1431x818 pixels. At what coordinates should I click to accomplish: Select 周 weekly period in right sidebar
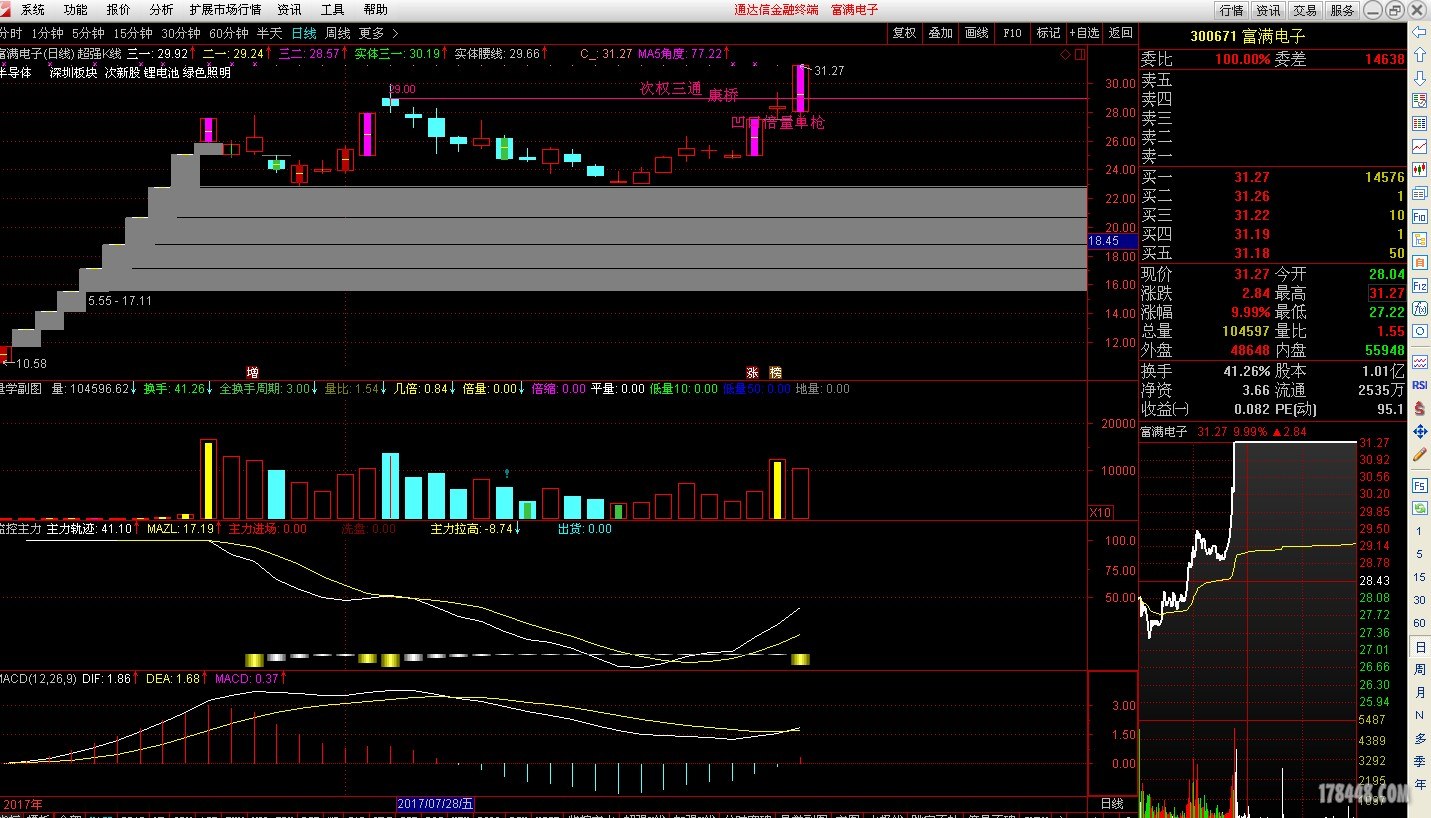pos(1419,670)
